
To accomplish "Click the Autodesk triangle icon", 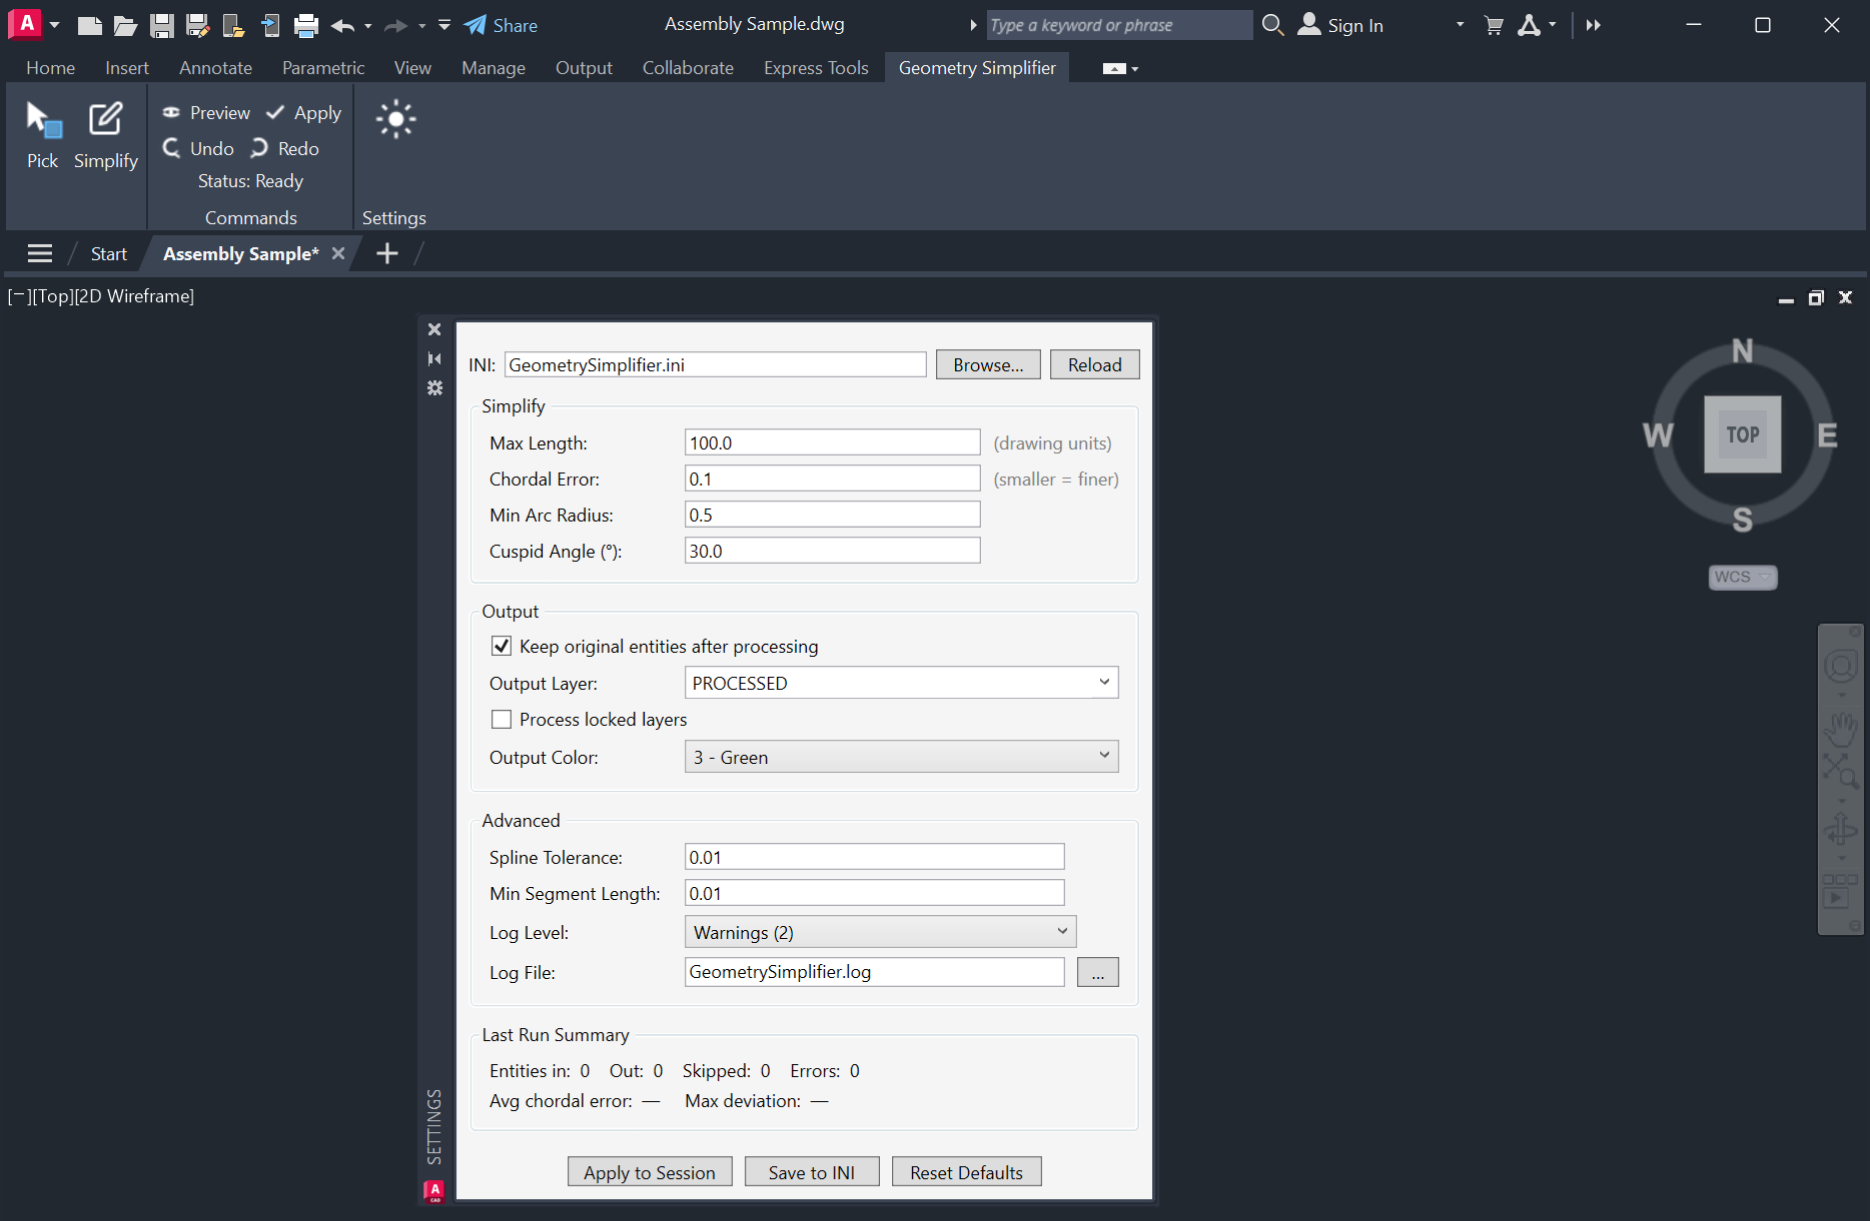I will coord(1529,25).
